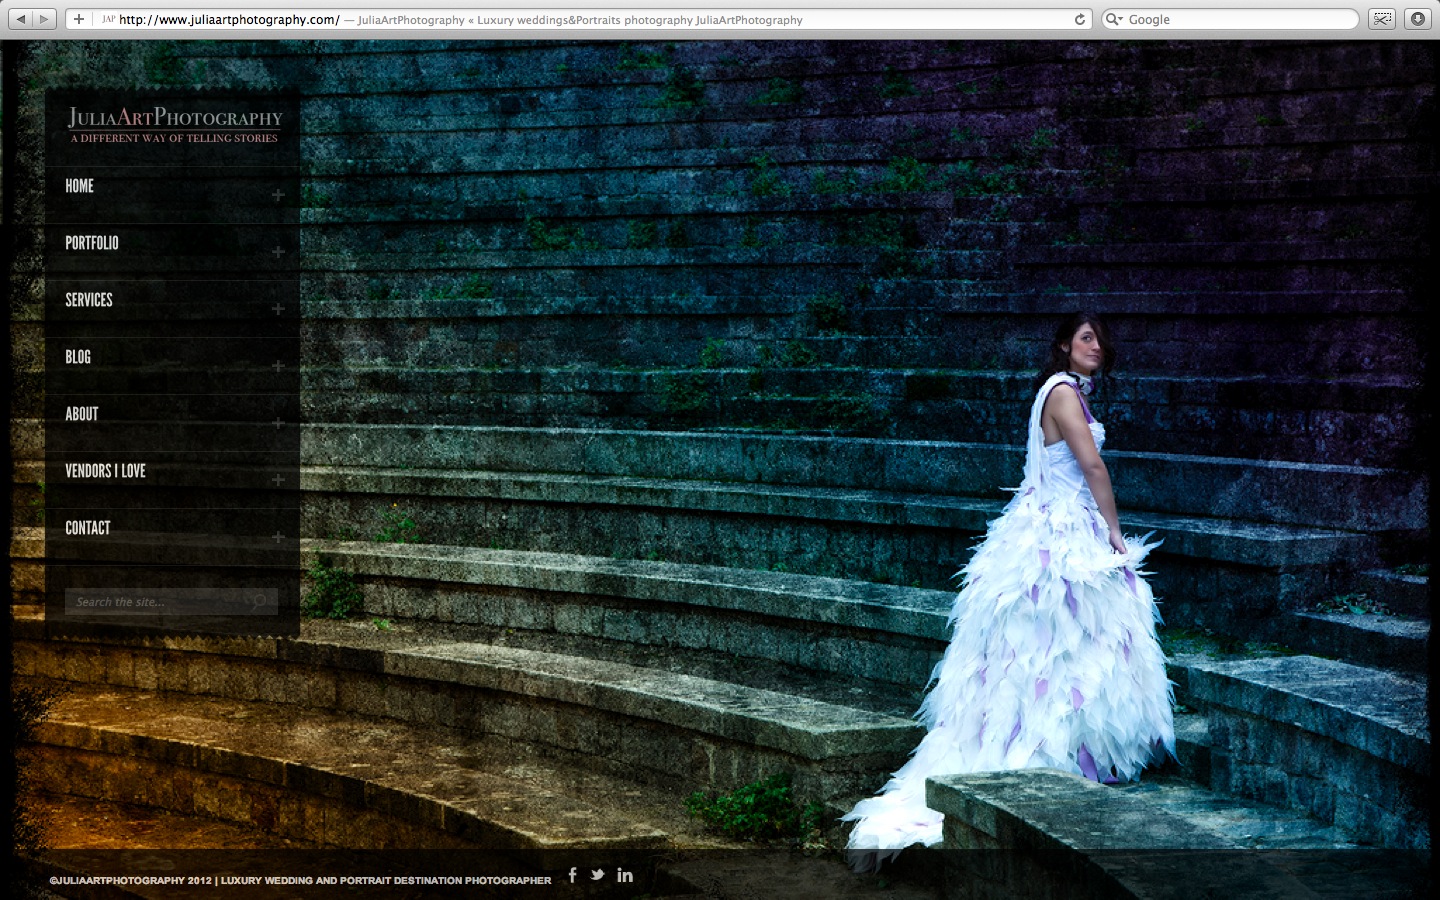
Task: Select About in the sidebar menu
Action: pyautogui.click(x=82, y=414)
